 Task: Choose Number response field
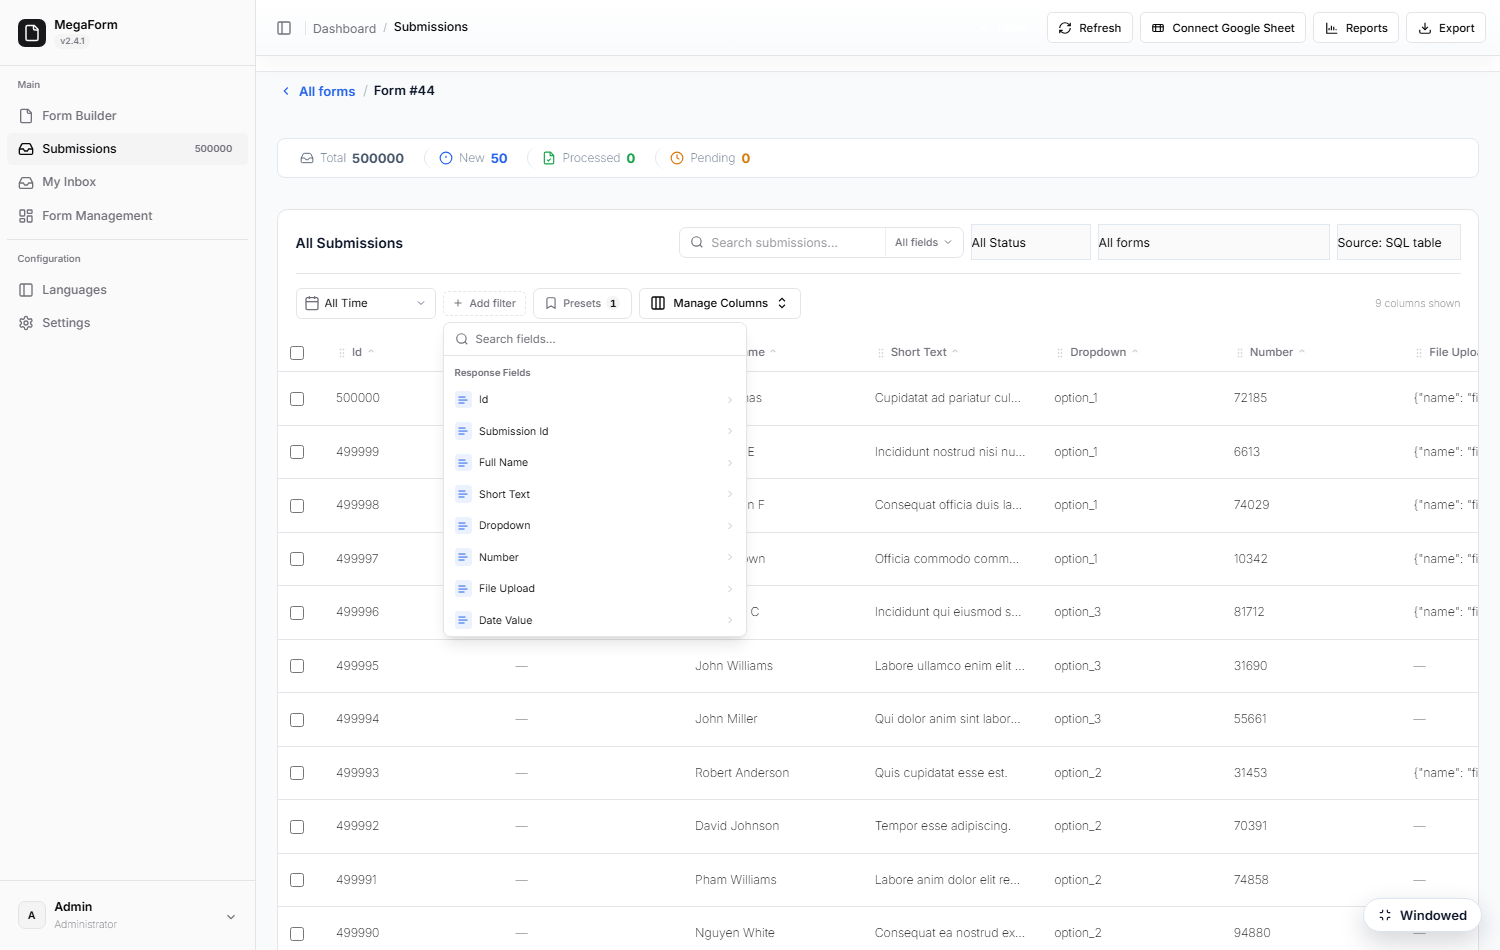[x=595, y=557]
